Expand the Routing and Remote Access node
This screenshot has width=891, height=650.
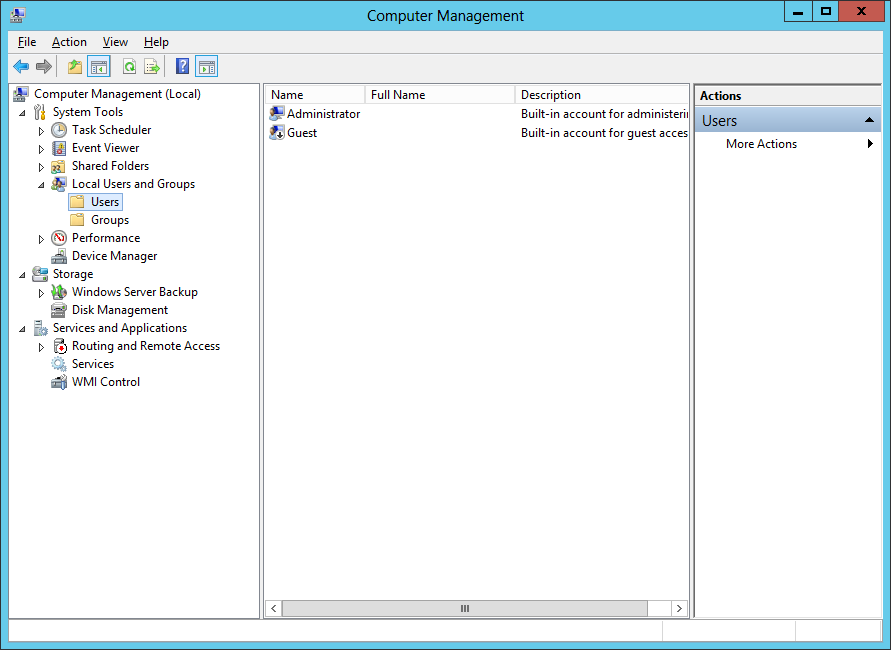[x=41, y=347]
